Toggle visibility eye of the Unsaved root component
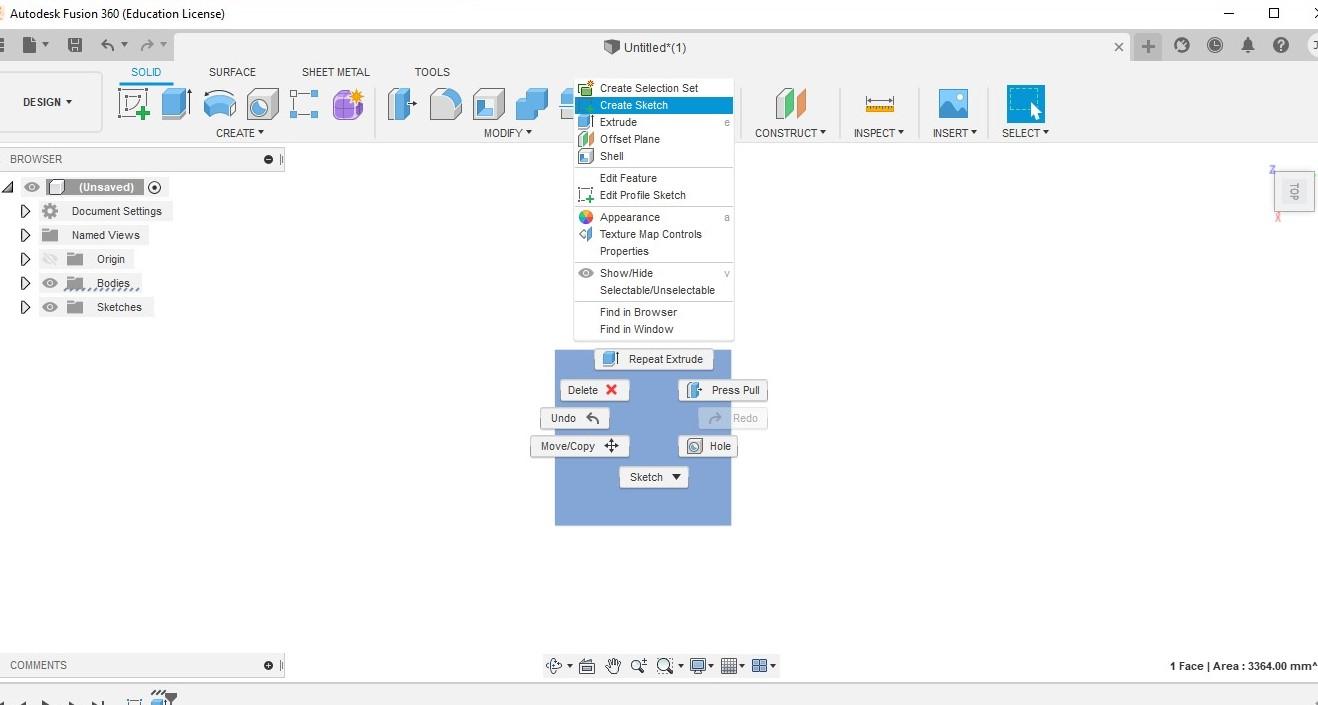 tap(32, 187)
